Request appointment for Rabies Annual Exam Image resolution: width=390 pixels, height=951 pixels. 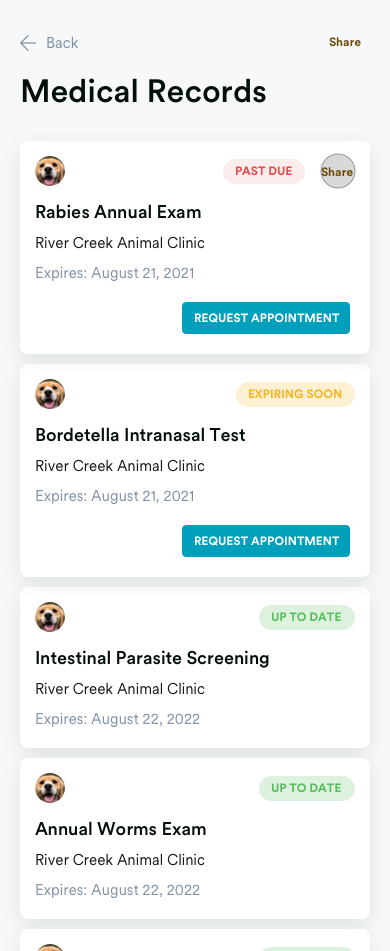266,318
